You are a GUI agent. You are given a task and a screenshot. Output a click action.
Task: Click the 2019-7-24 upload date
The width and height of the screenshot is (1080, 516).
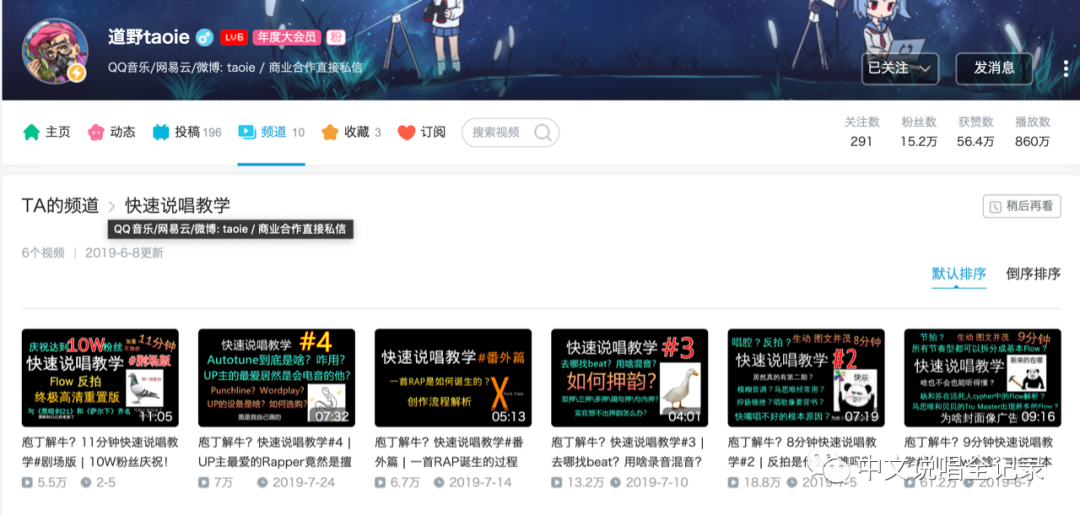296,482
